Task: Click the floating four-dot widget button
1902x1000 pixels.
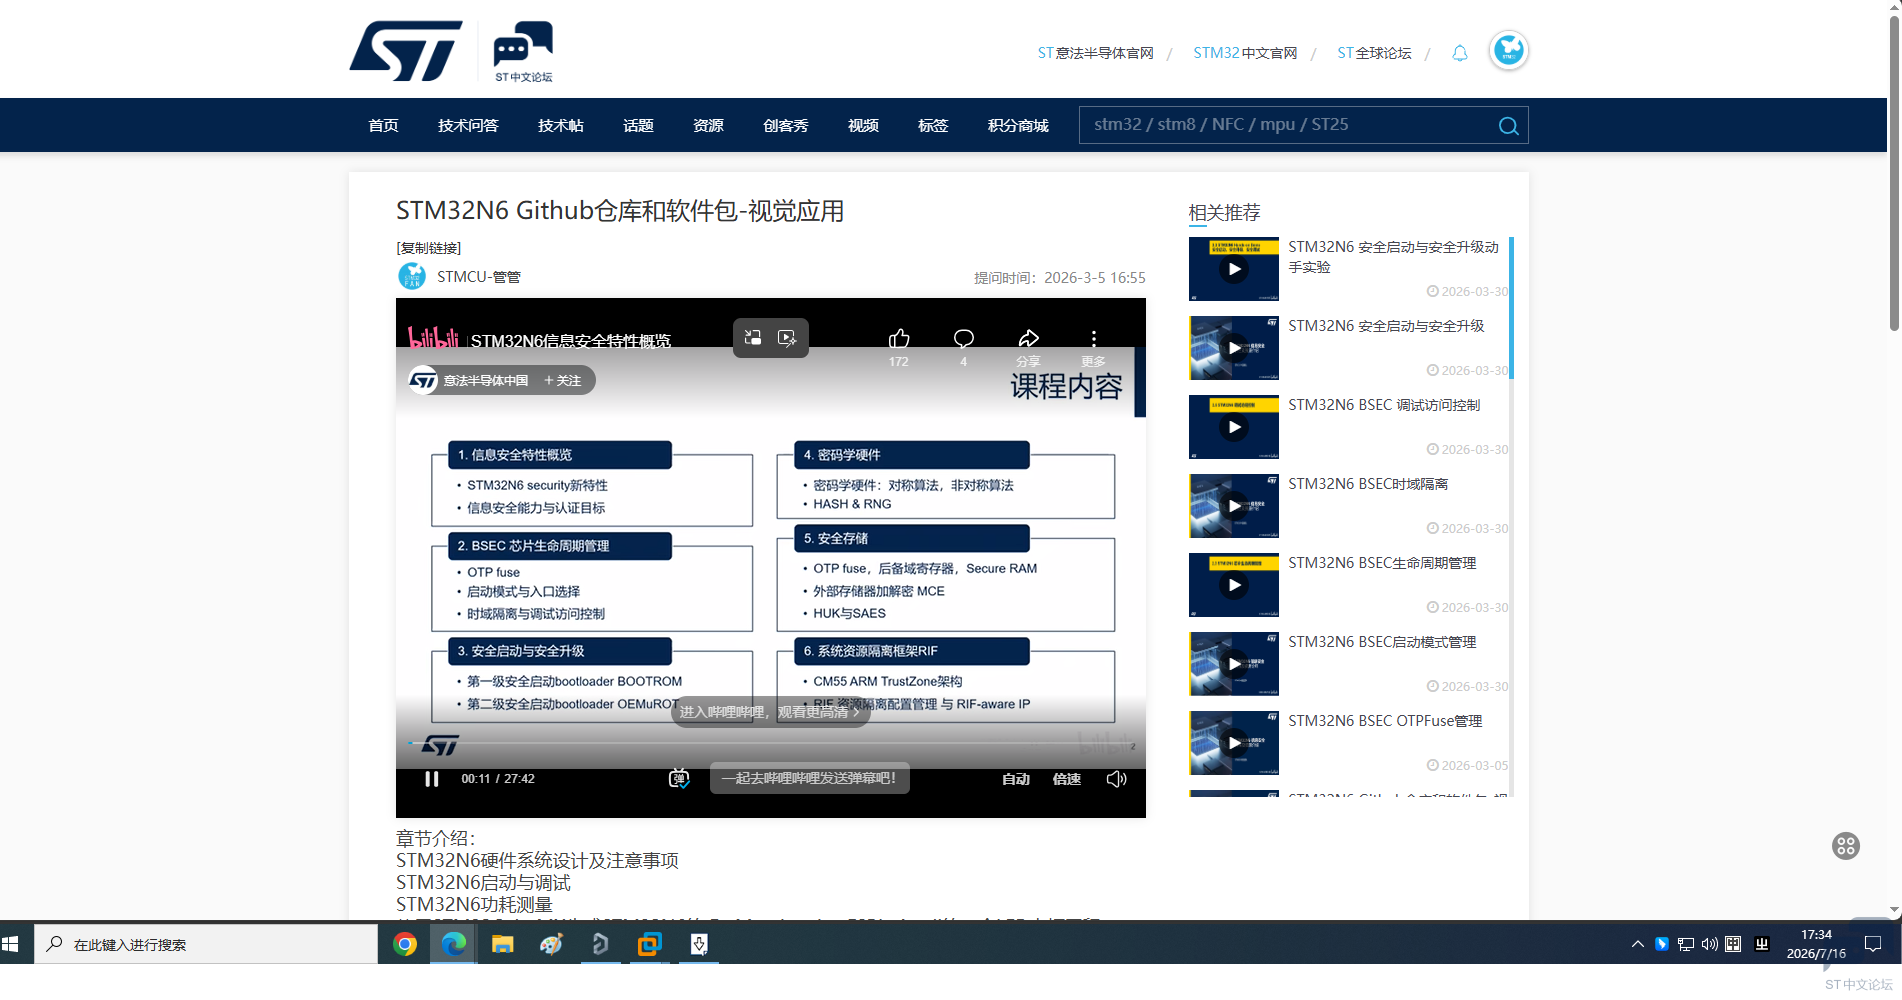Action: point(1846,846)
